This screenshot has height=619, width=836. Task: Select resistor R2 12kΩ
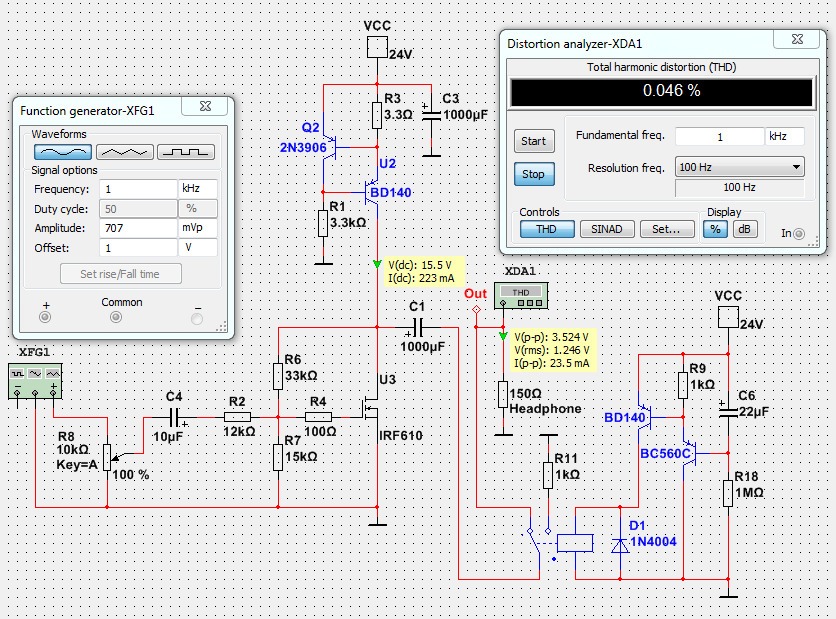coord(237,417)
